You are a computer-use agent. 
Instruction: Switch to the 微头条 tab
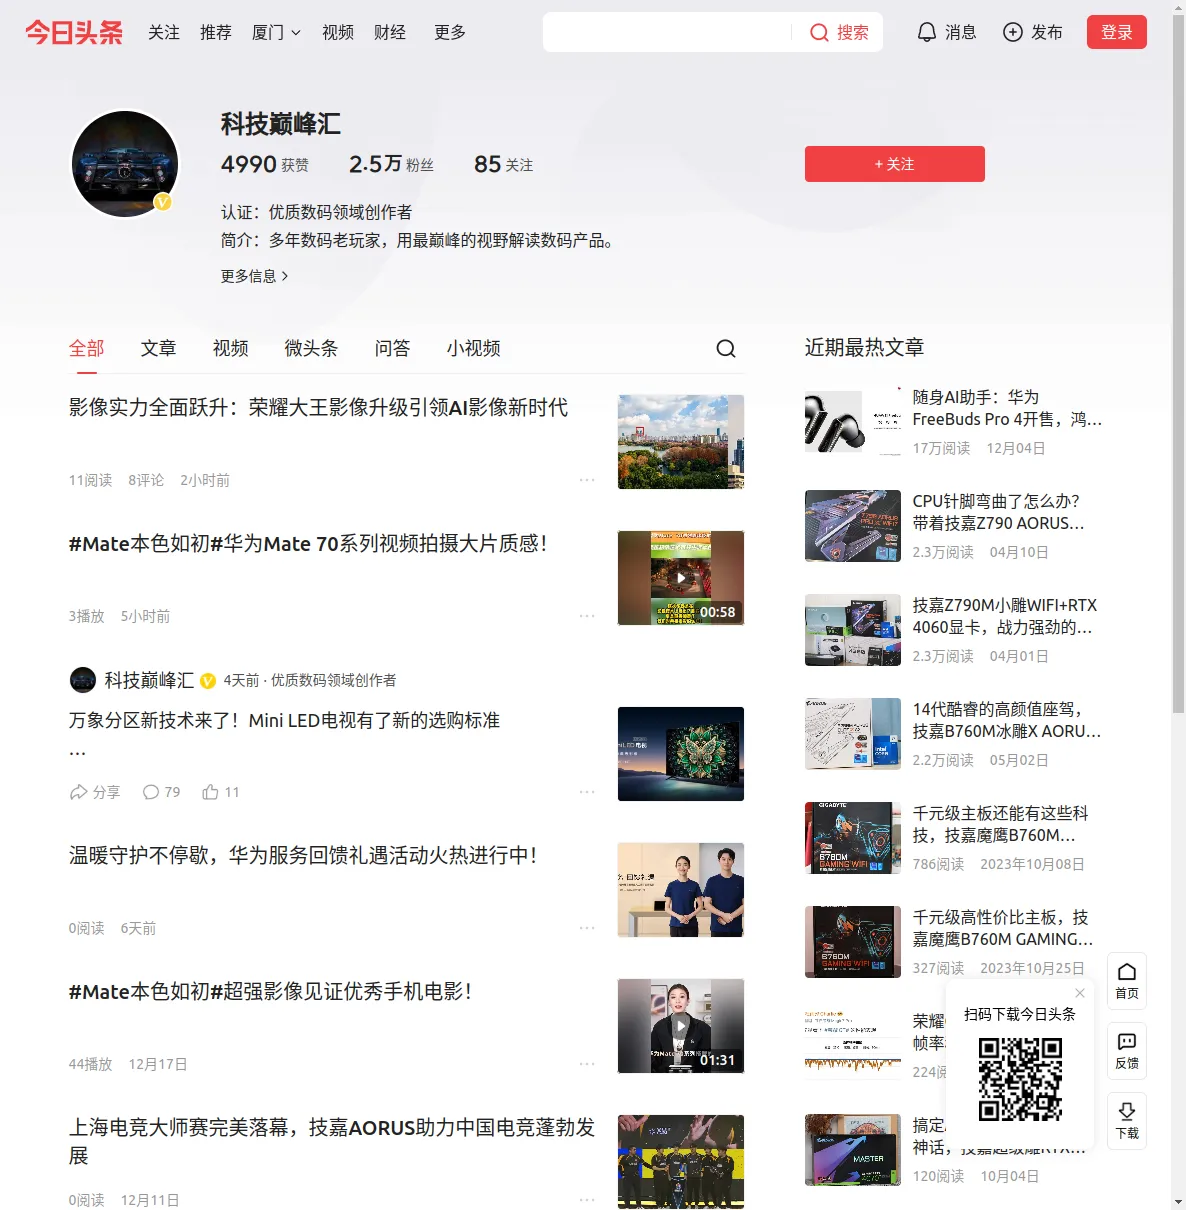click(x=312, y=348)
